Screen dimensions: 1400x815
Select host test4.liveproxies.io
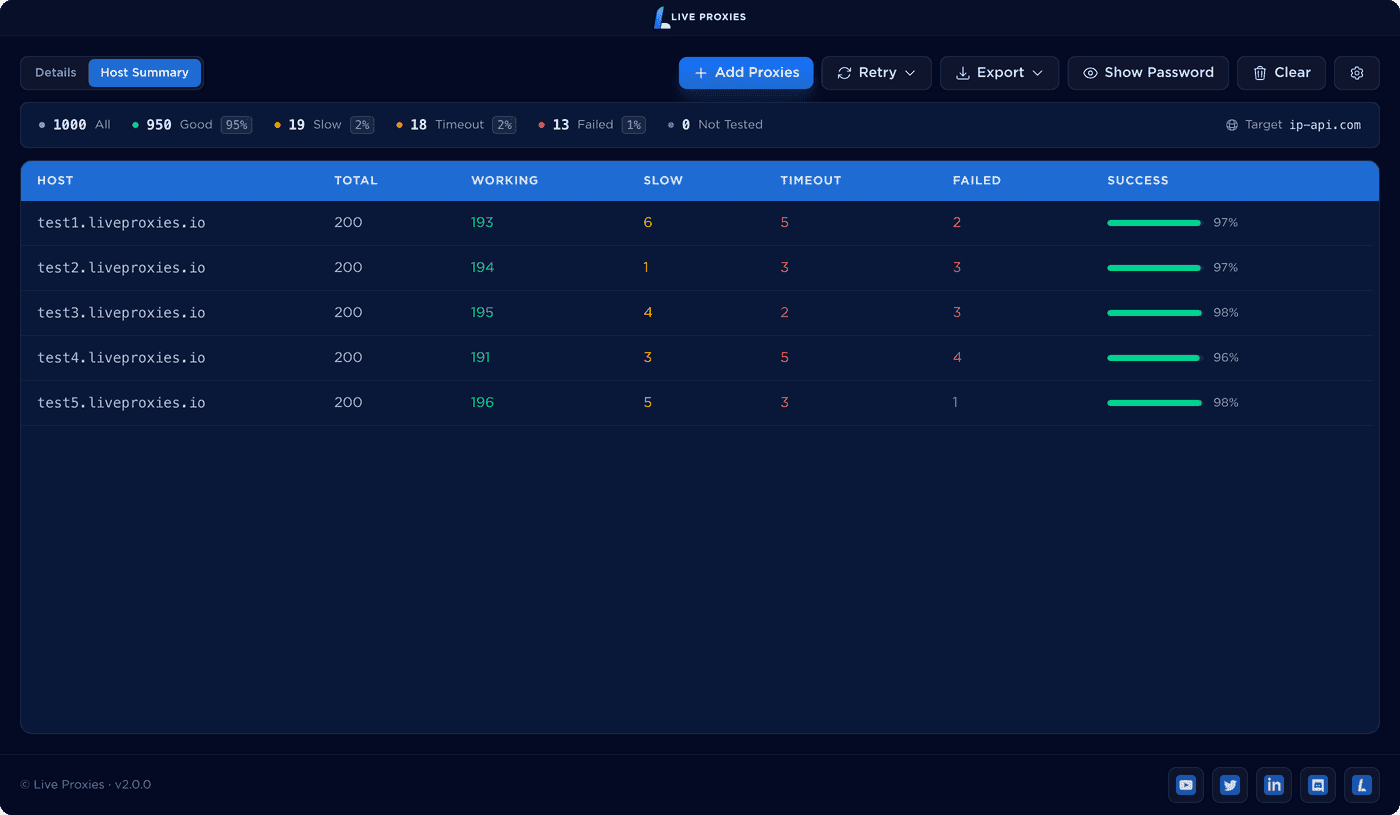pyautogui.click(x=121, y=358)
